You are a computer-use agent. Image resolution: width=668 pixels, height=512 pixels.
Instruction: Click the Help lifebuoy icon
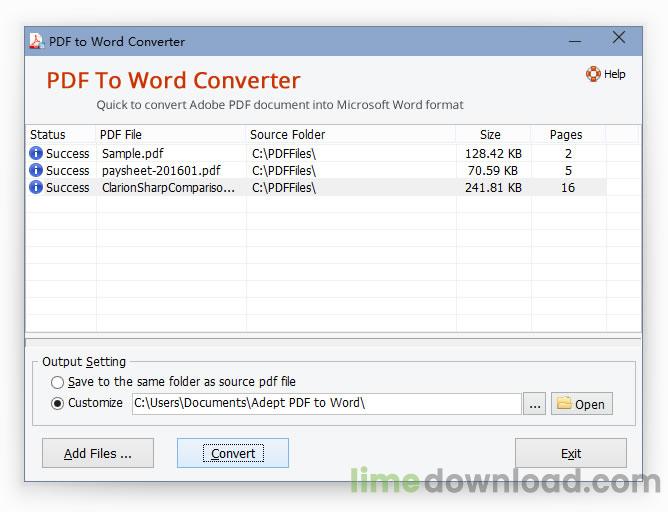click(x=593, y=74)
